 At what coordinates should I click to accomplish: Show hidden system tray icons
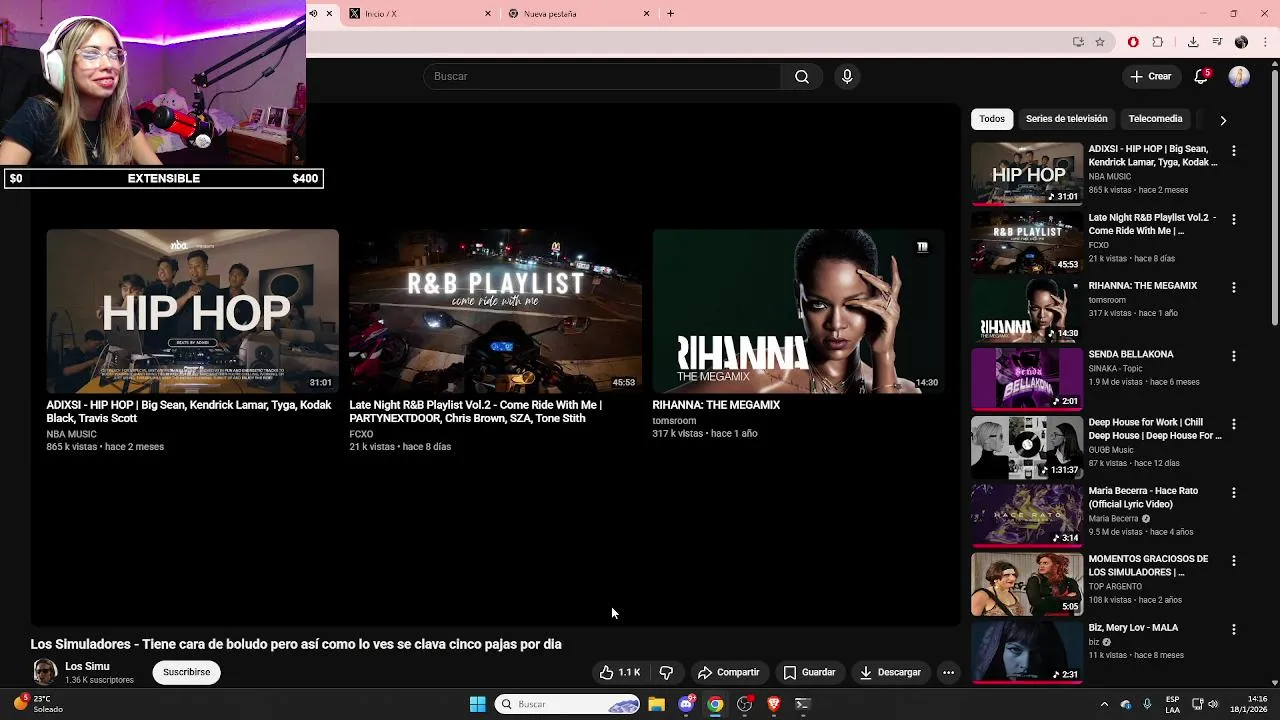pos(1104,704)
